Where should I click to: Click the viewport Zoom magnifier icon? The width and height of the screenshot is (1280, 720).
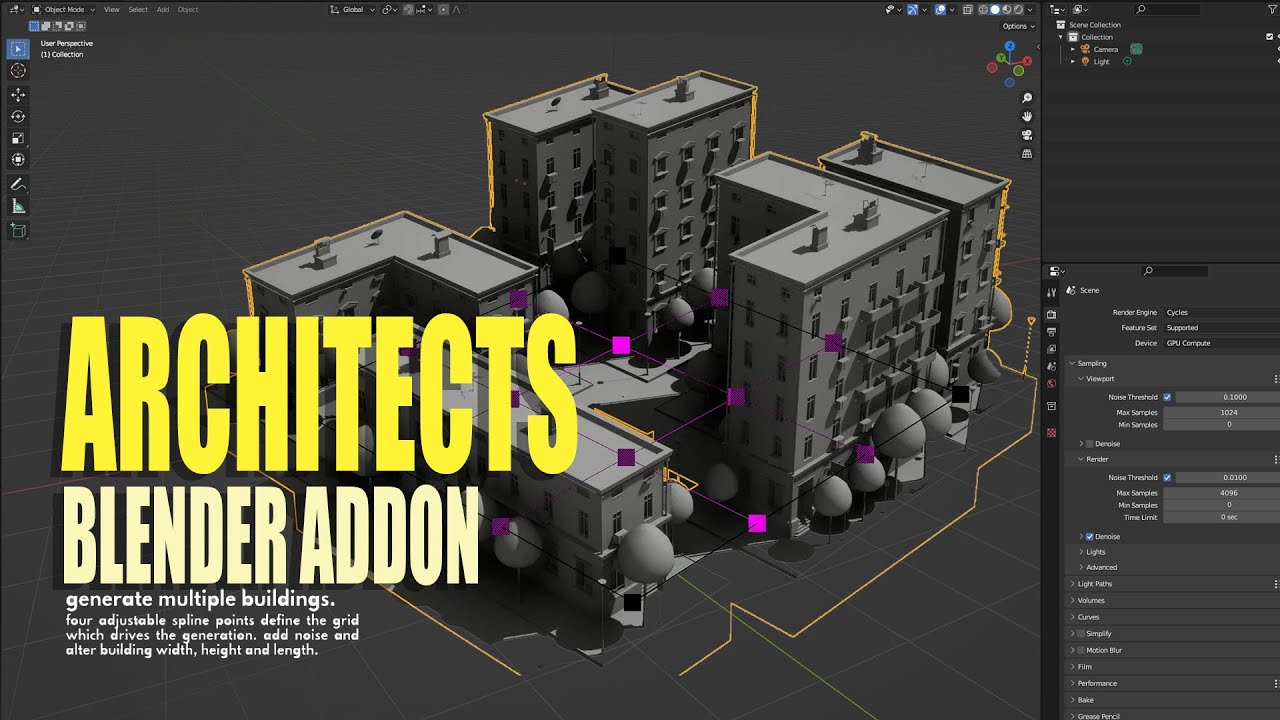tap(1027, 98)
